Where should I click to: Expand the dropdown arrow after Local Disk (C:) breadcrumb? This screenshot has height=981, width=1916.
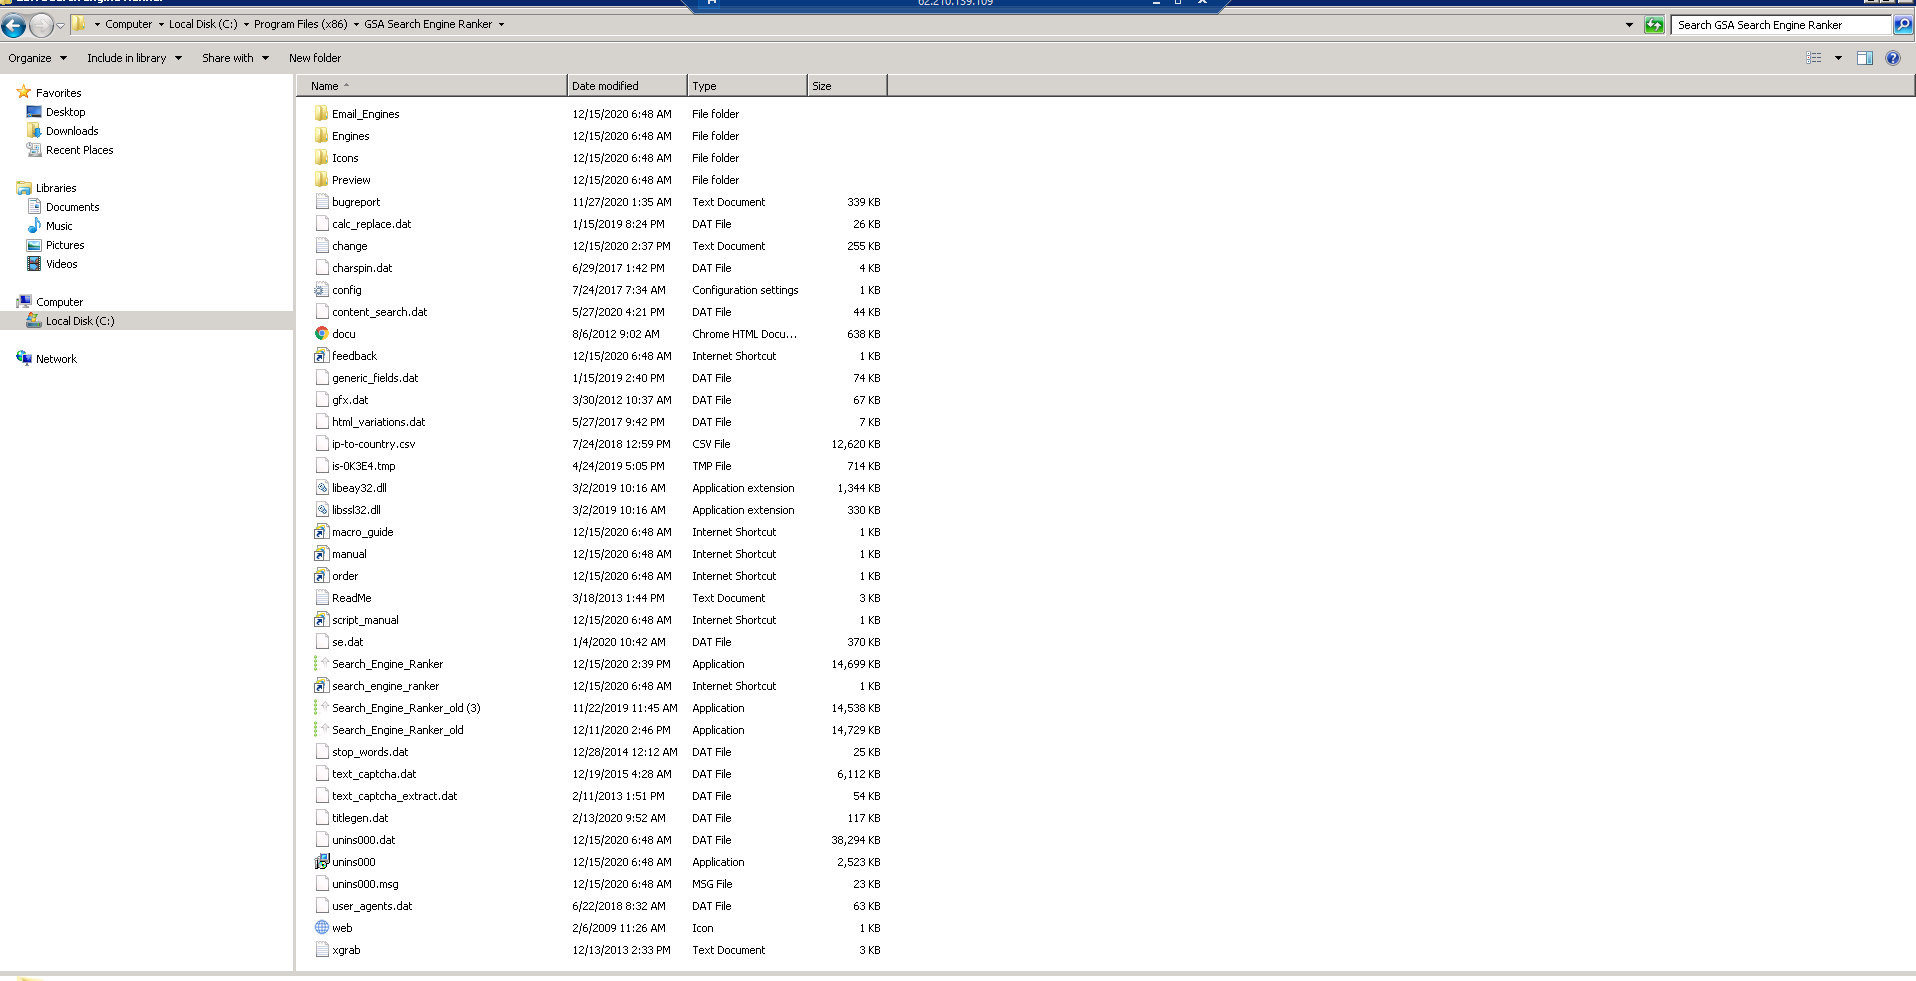[x=246, y=24]
